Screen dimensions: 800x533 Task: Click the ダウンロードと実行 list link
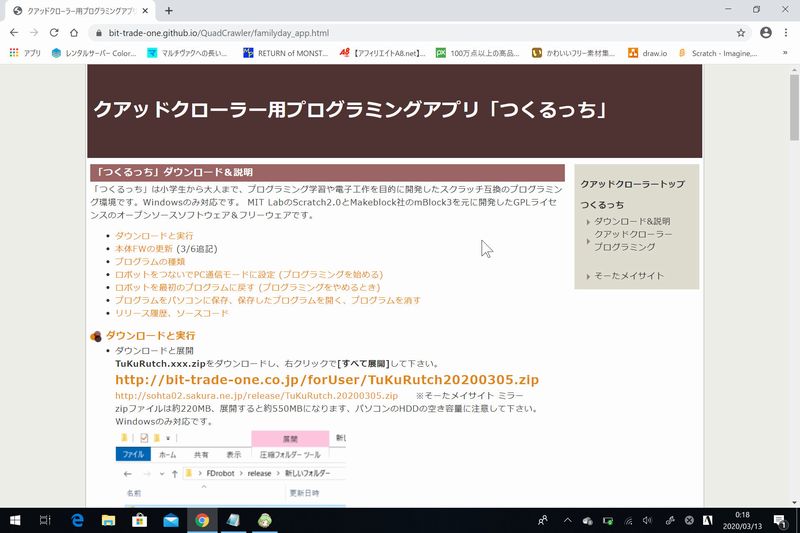(140, 236)
